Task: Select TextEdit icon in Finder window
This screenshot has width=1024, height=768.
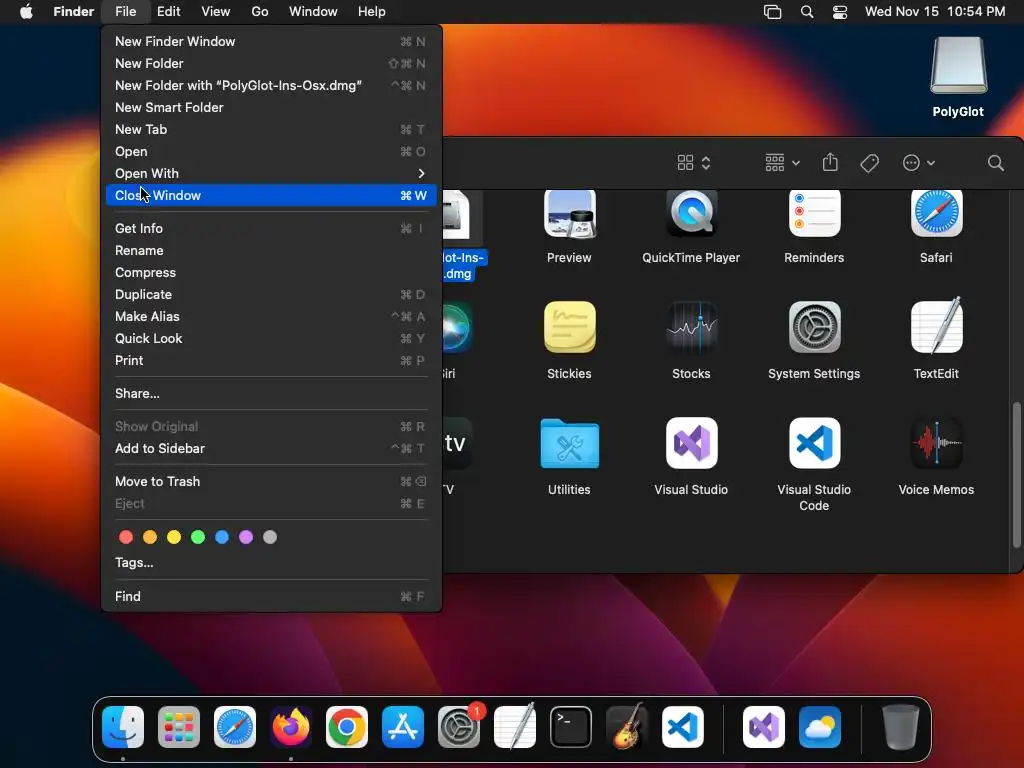Action: pos(936,326)
